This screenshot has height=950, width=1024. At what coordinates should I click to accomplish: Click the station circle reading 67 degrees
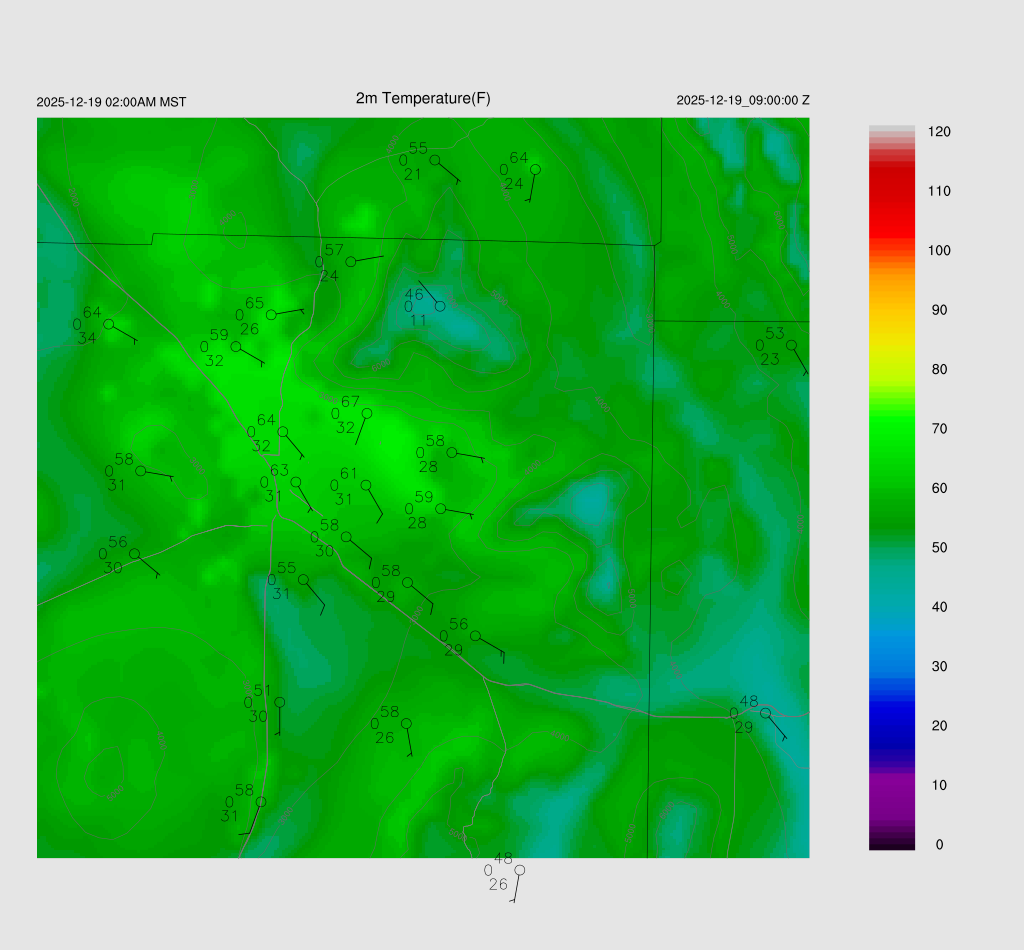coord(367,413)
